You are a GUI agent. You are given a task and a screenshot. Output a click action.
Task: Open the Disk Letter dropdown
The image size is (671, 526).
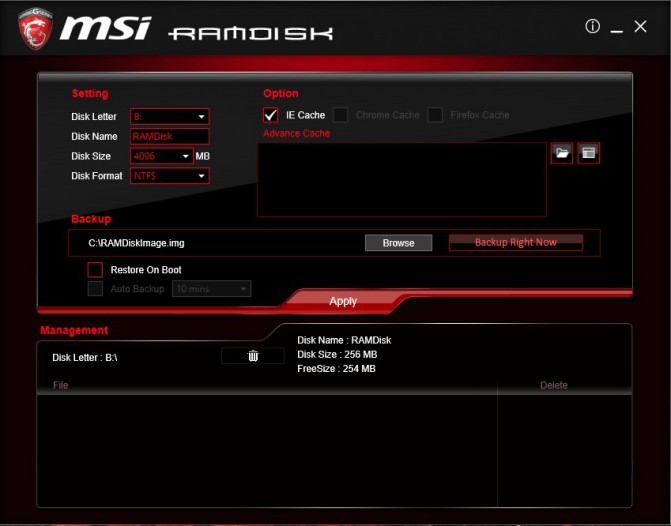(x=169, y=117)
